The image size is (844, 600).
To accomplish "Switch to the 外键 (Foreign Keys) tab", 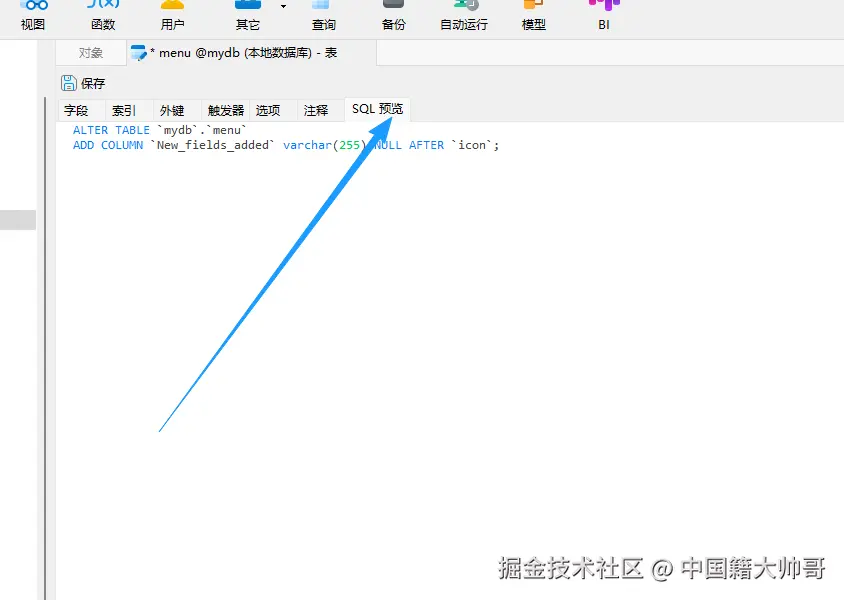I will (171, 110).
